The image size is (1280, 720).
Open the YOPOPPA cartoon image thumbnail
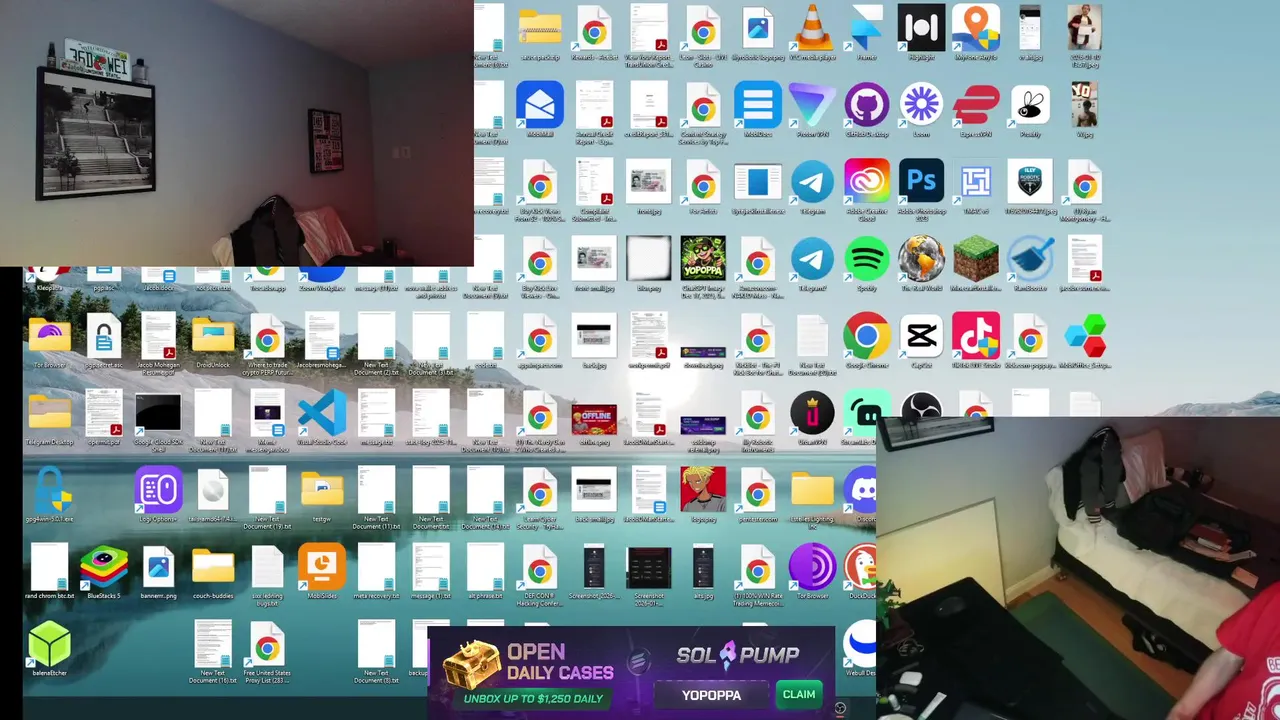(x=703, y=260)
